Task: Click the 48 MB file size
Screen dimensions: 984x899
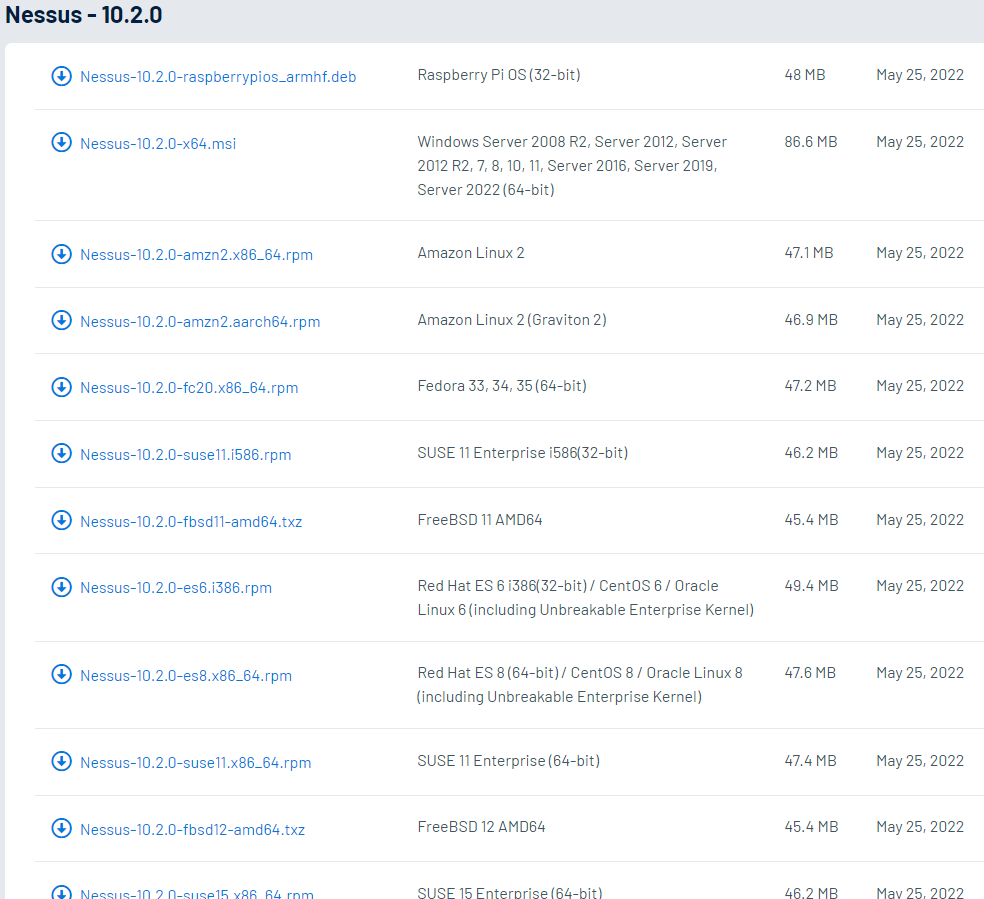Action: 805,75
